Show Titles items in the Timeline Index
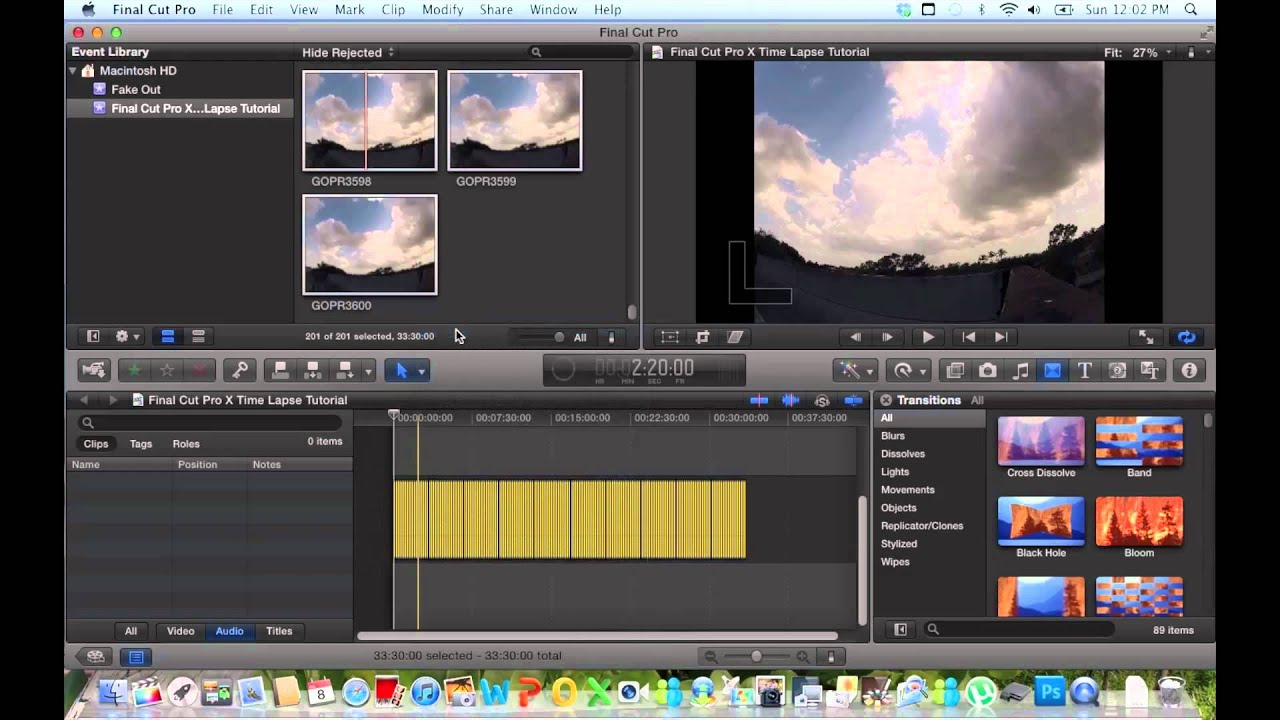The height and width of the screenshot is (720, 1280). tap(279, 631)
